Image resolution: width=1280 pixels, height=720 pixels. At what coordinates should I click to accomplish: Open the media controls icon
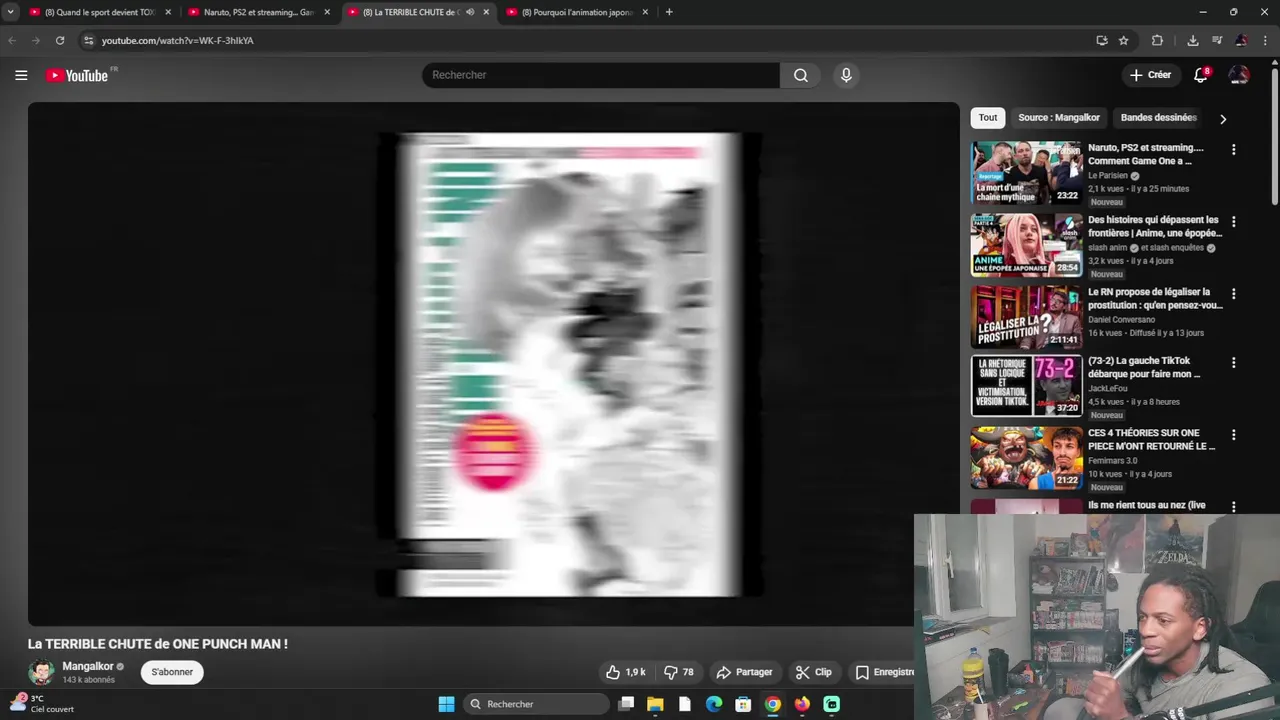[1217, 40]
